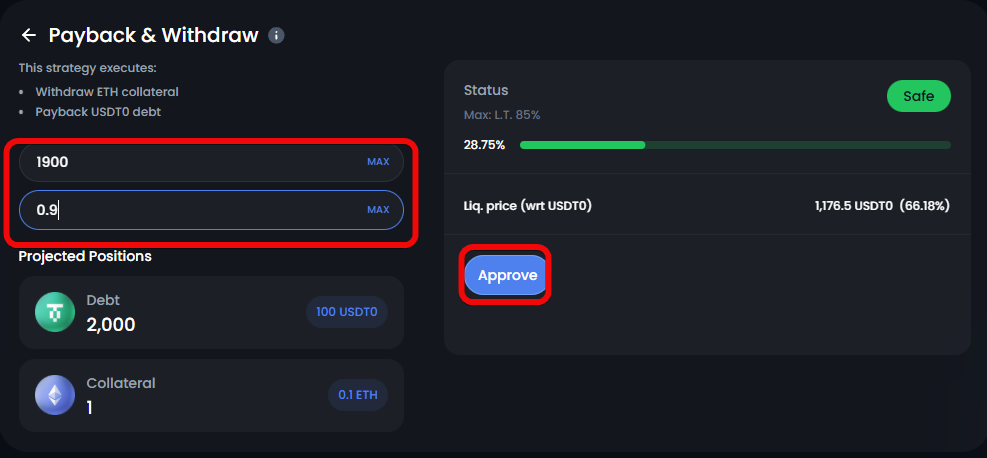Click the Debt value 2,000
The height and width of the screenshot is (458, 987).
(110, 325)
